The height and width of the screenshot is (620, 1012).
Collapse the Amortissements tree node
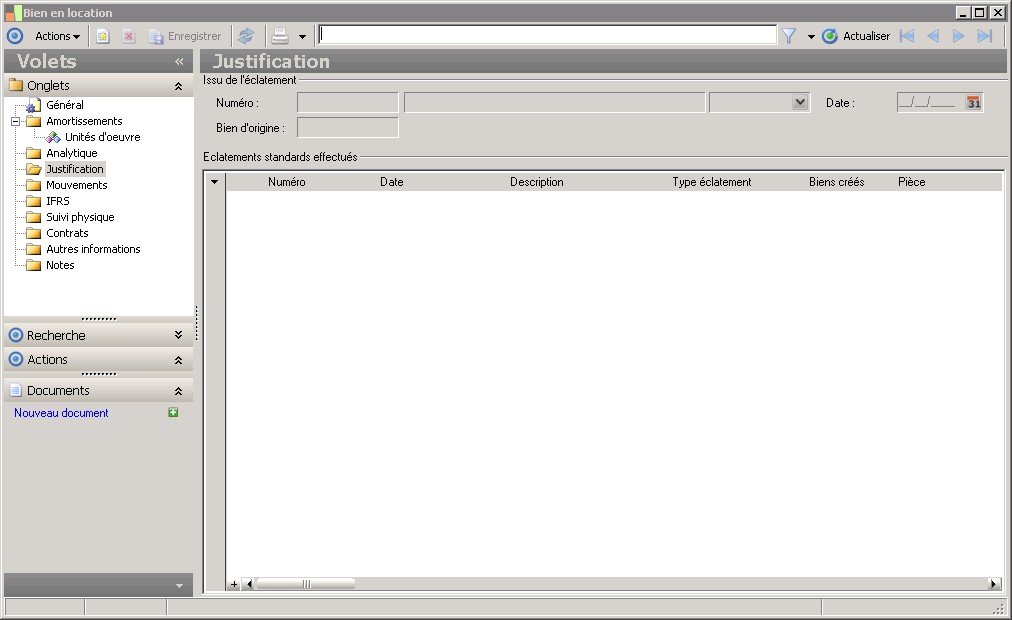[x=15, y=121]
